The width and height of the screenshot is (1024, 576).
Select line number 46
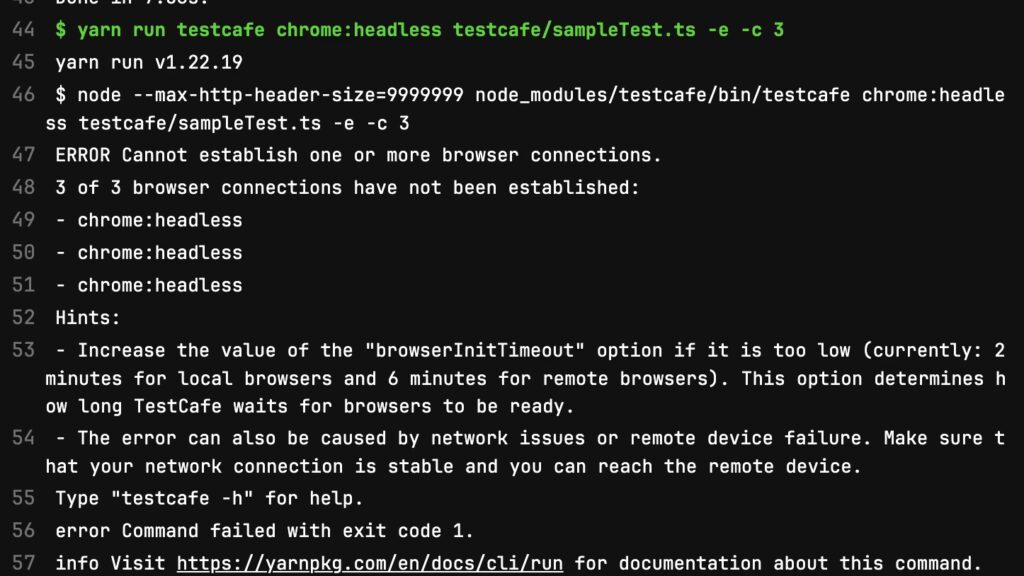point(24,95)
